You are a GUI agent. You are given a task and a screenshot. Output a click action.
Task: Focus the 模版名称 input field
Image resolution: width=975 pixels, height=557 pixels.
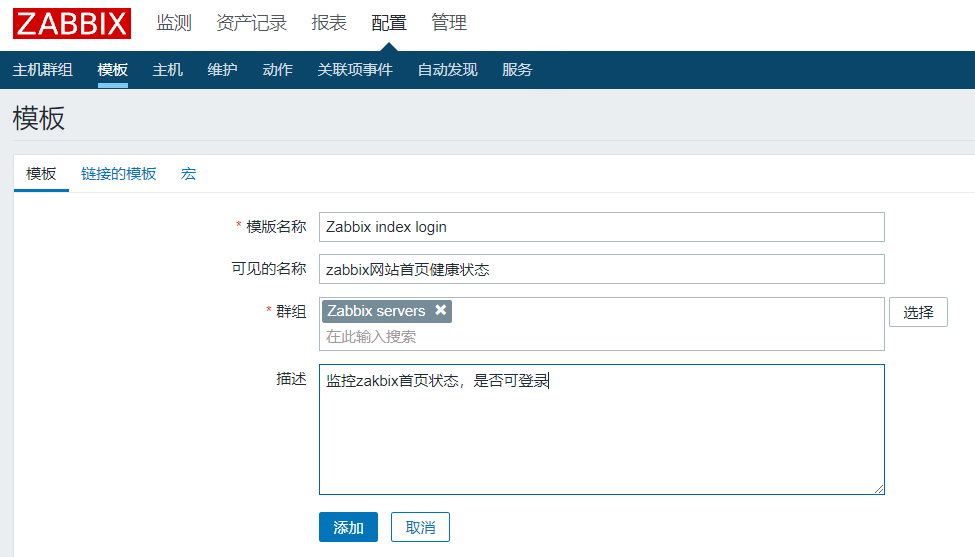[x=601, y=227]
